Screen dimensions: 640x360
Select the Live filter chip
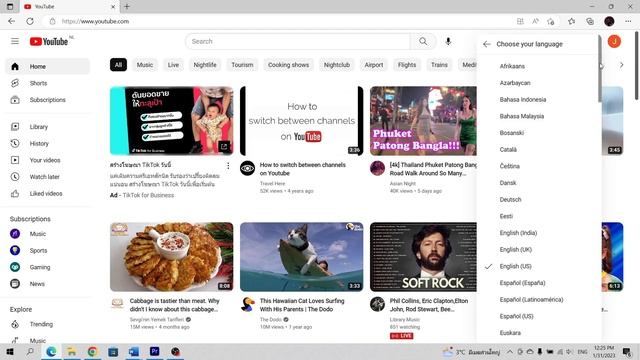(x=173, y=65)
